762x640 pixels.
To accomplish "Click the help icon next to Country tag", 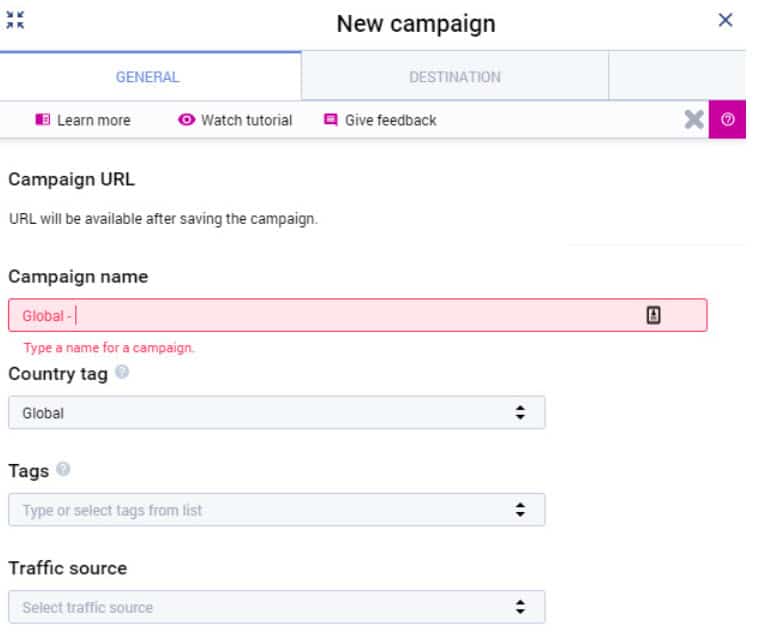I will pos(122,373).
